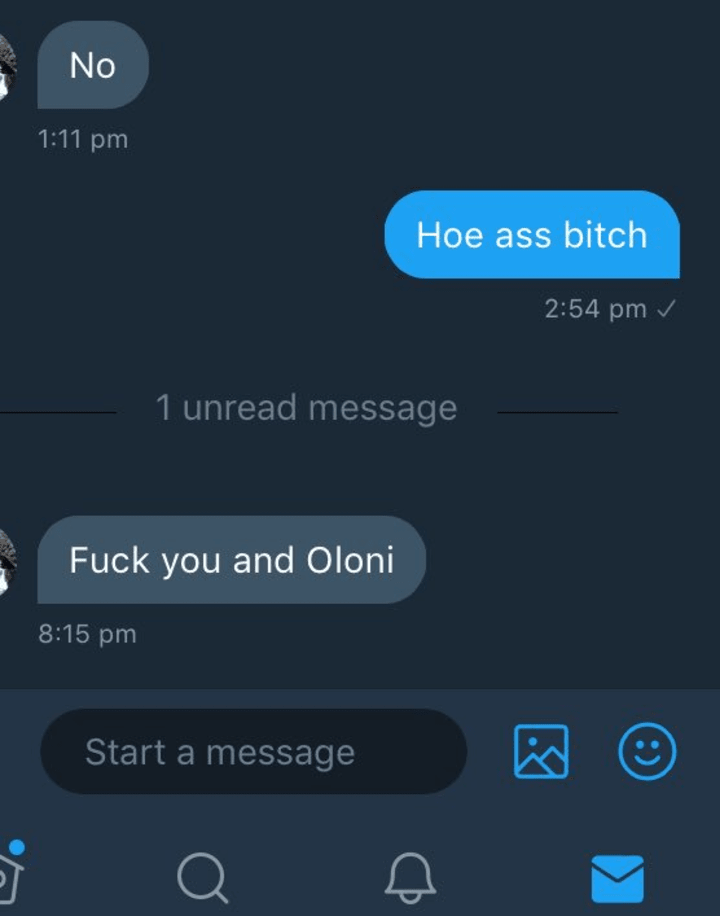Open the image attachment picker icon

pos(541,751)
